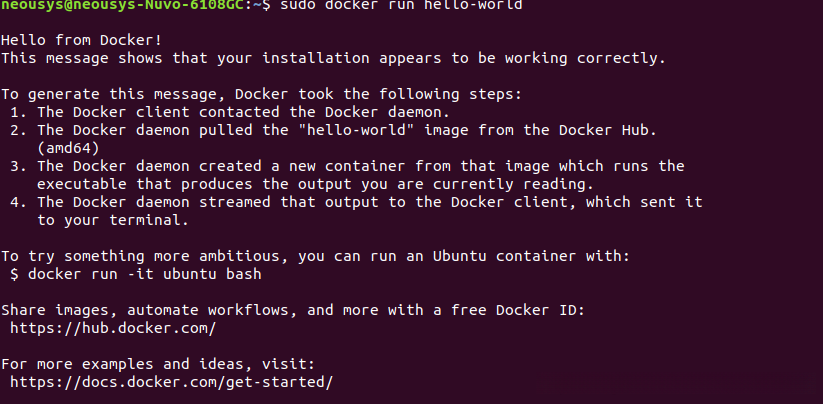The image size is (823, 404).
Task: Open the hub.docker.com link
Action: [113, 328]
